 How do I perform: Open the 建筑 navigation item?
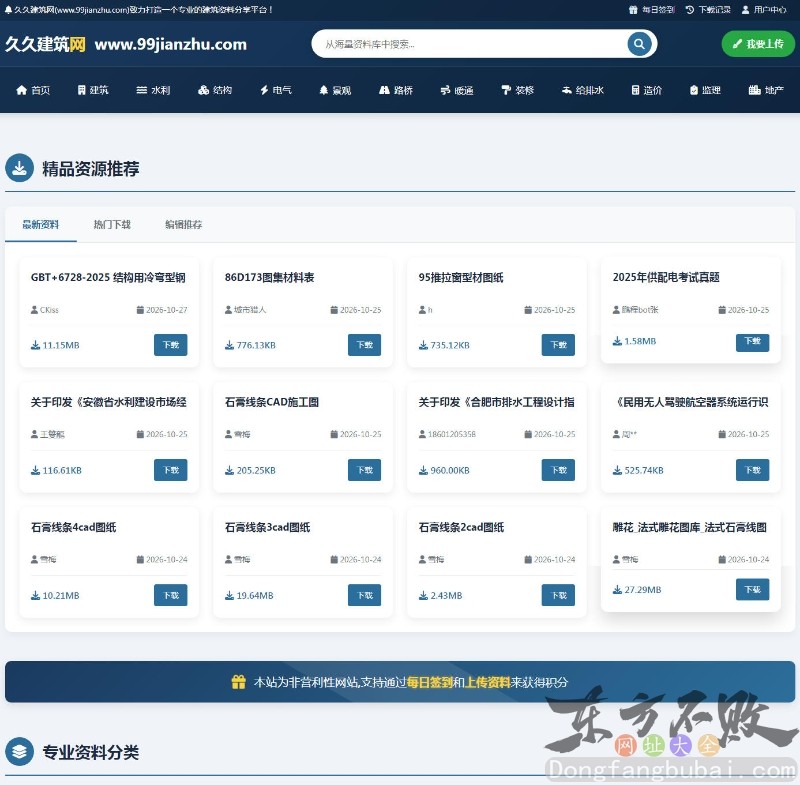(x=93, y=90)
